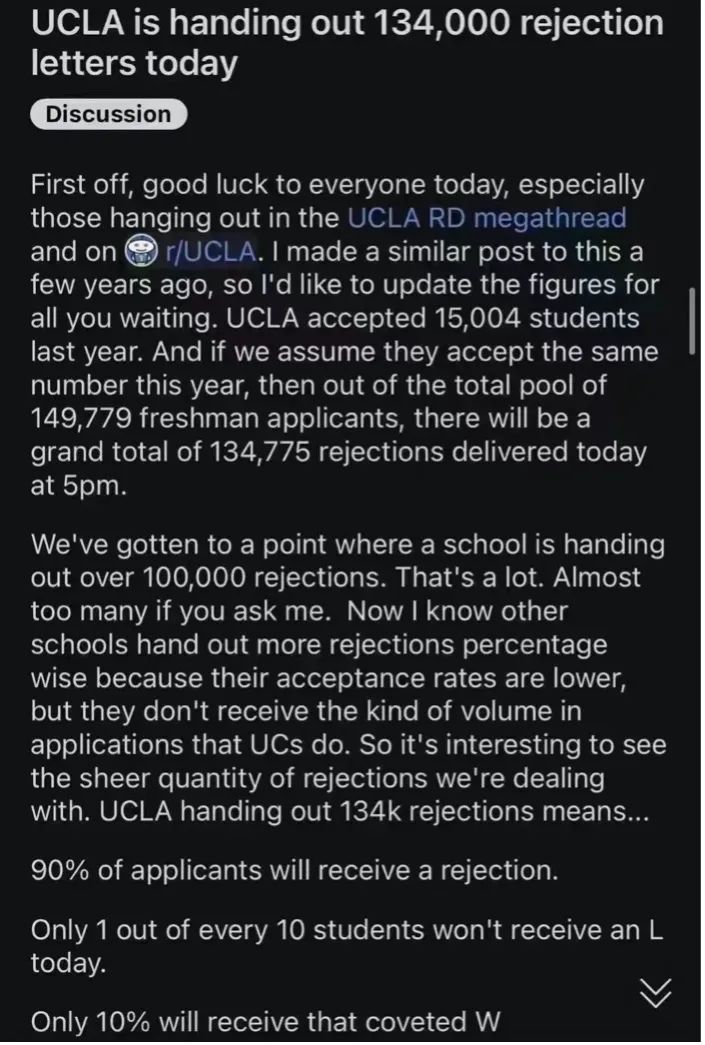Click the Discussion flair tag
The width and height of the screenshot is (705, 1045).
click(109, 114)
